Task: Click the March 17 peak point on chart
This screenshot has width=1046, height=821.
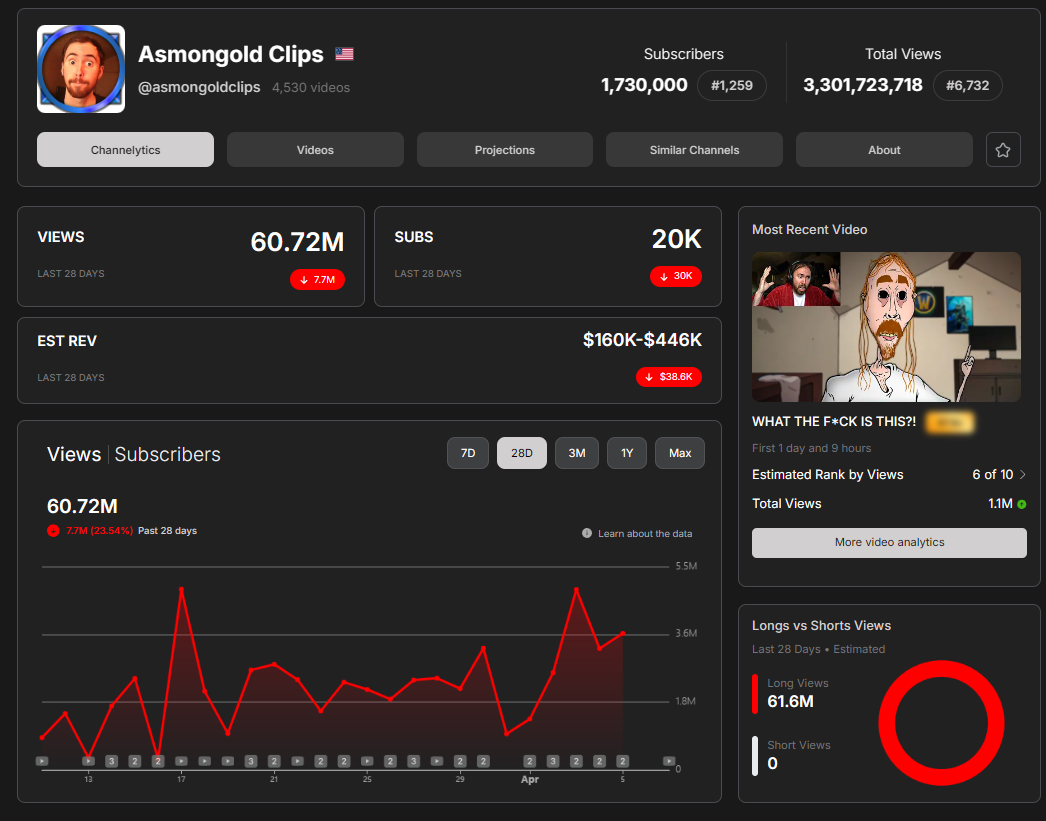Action: pos(181,590)
